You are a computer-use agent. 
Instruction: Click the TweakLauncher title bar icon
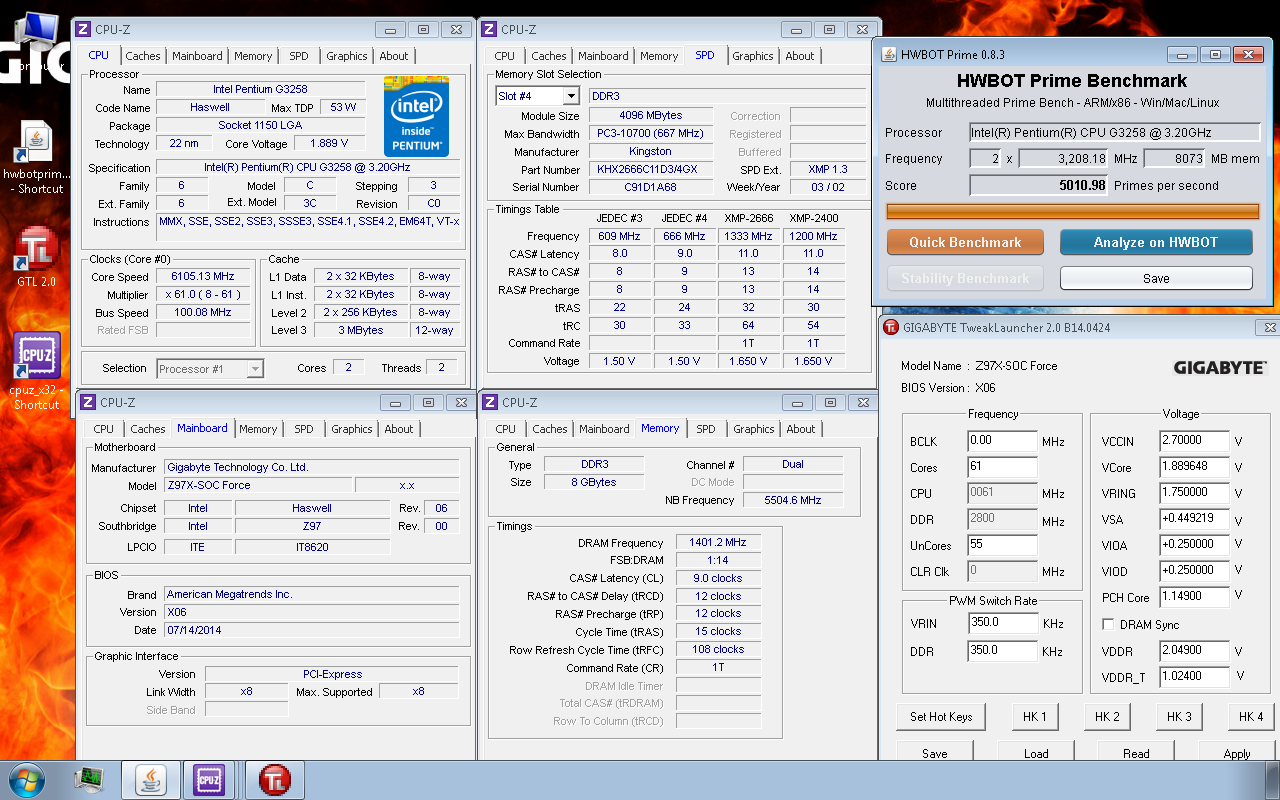point(890,327)
